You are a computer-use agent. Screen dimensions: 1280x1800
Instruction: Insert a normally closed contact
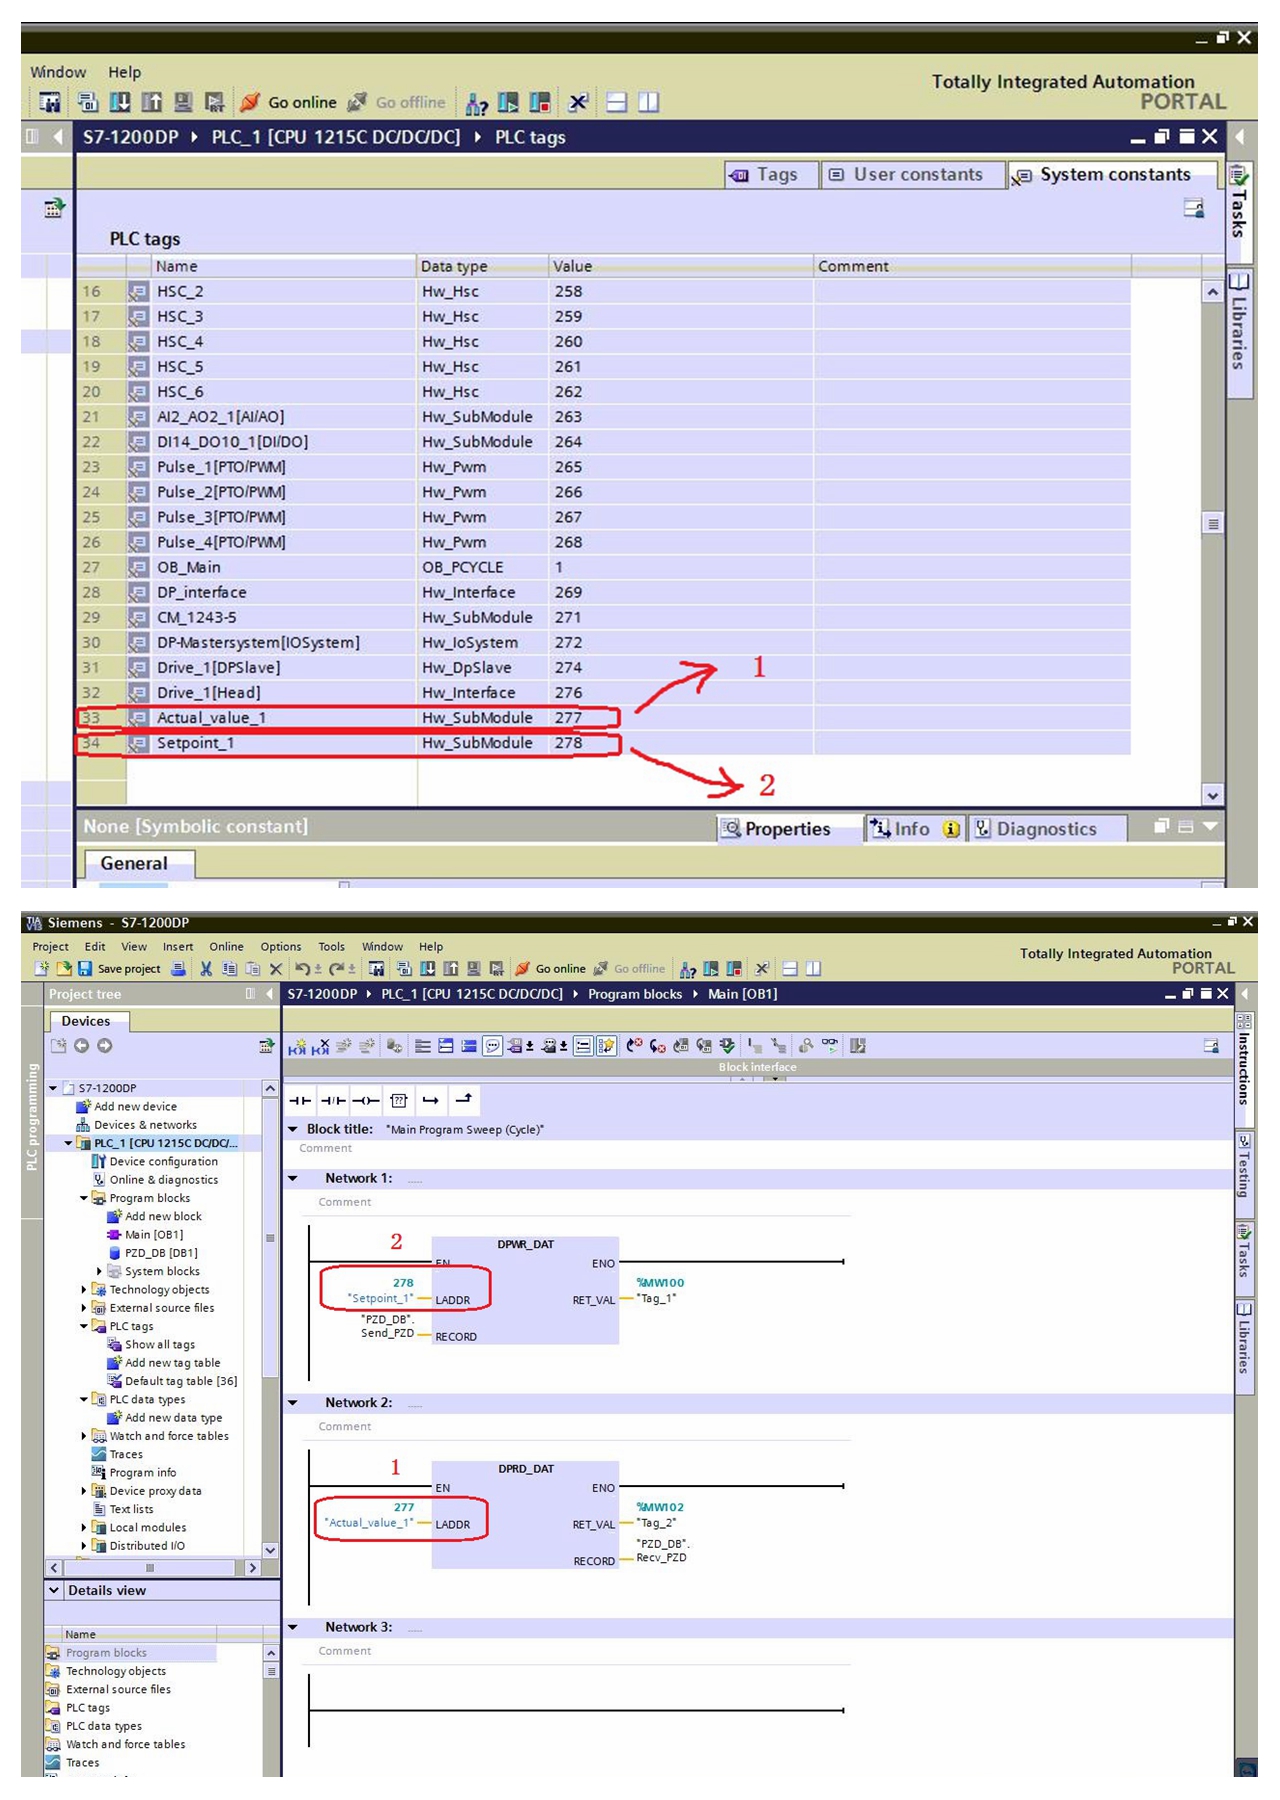(x=333, y=1100)
